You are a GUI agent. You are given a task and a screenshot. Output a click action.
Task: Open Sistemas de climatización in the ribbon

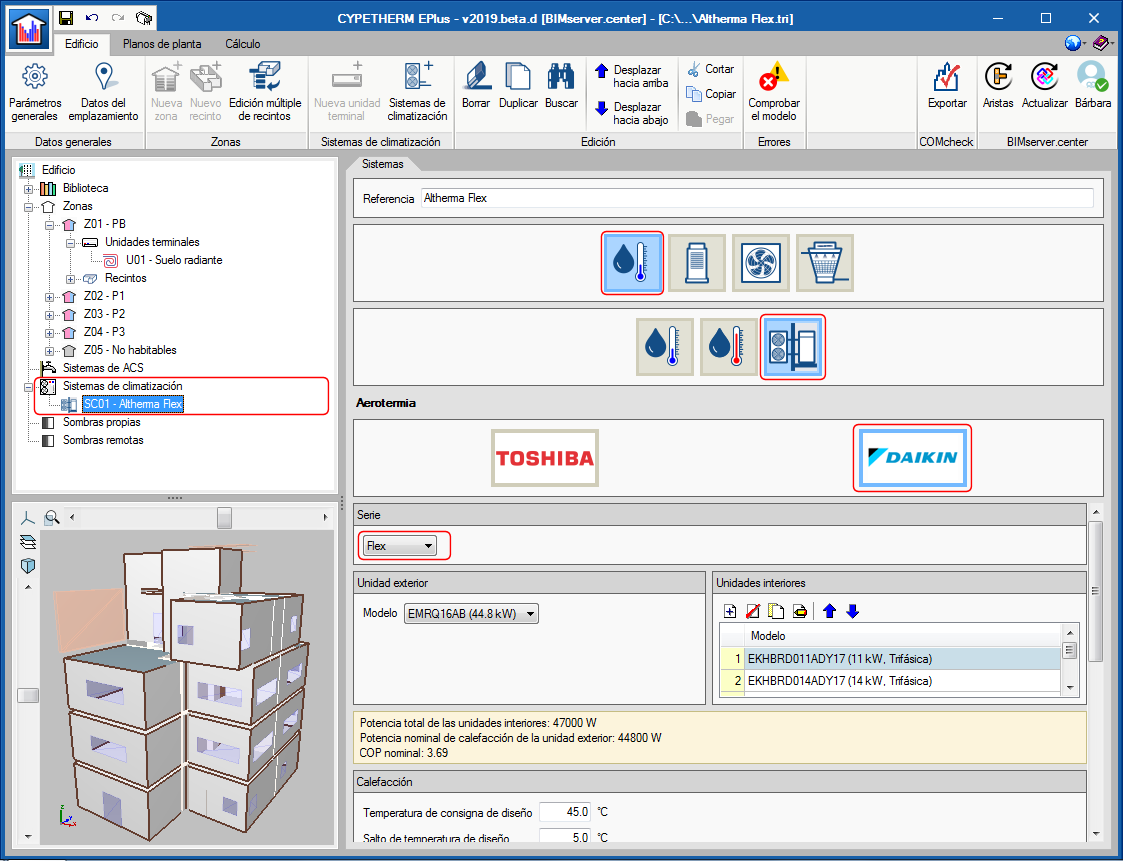[417, 93]
